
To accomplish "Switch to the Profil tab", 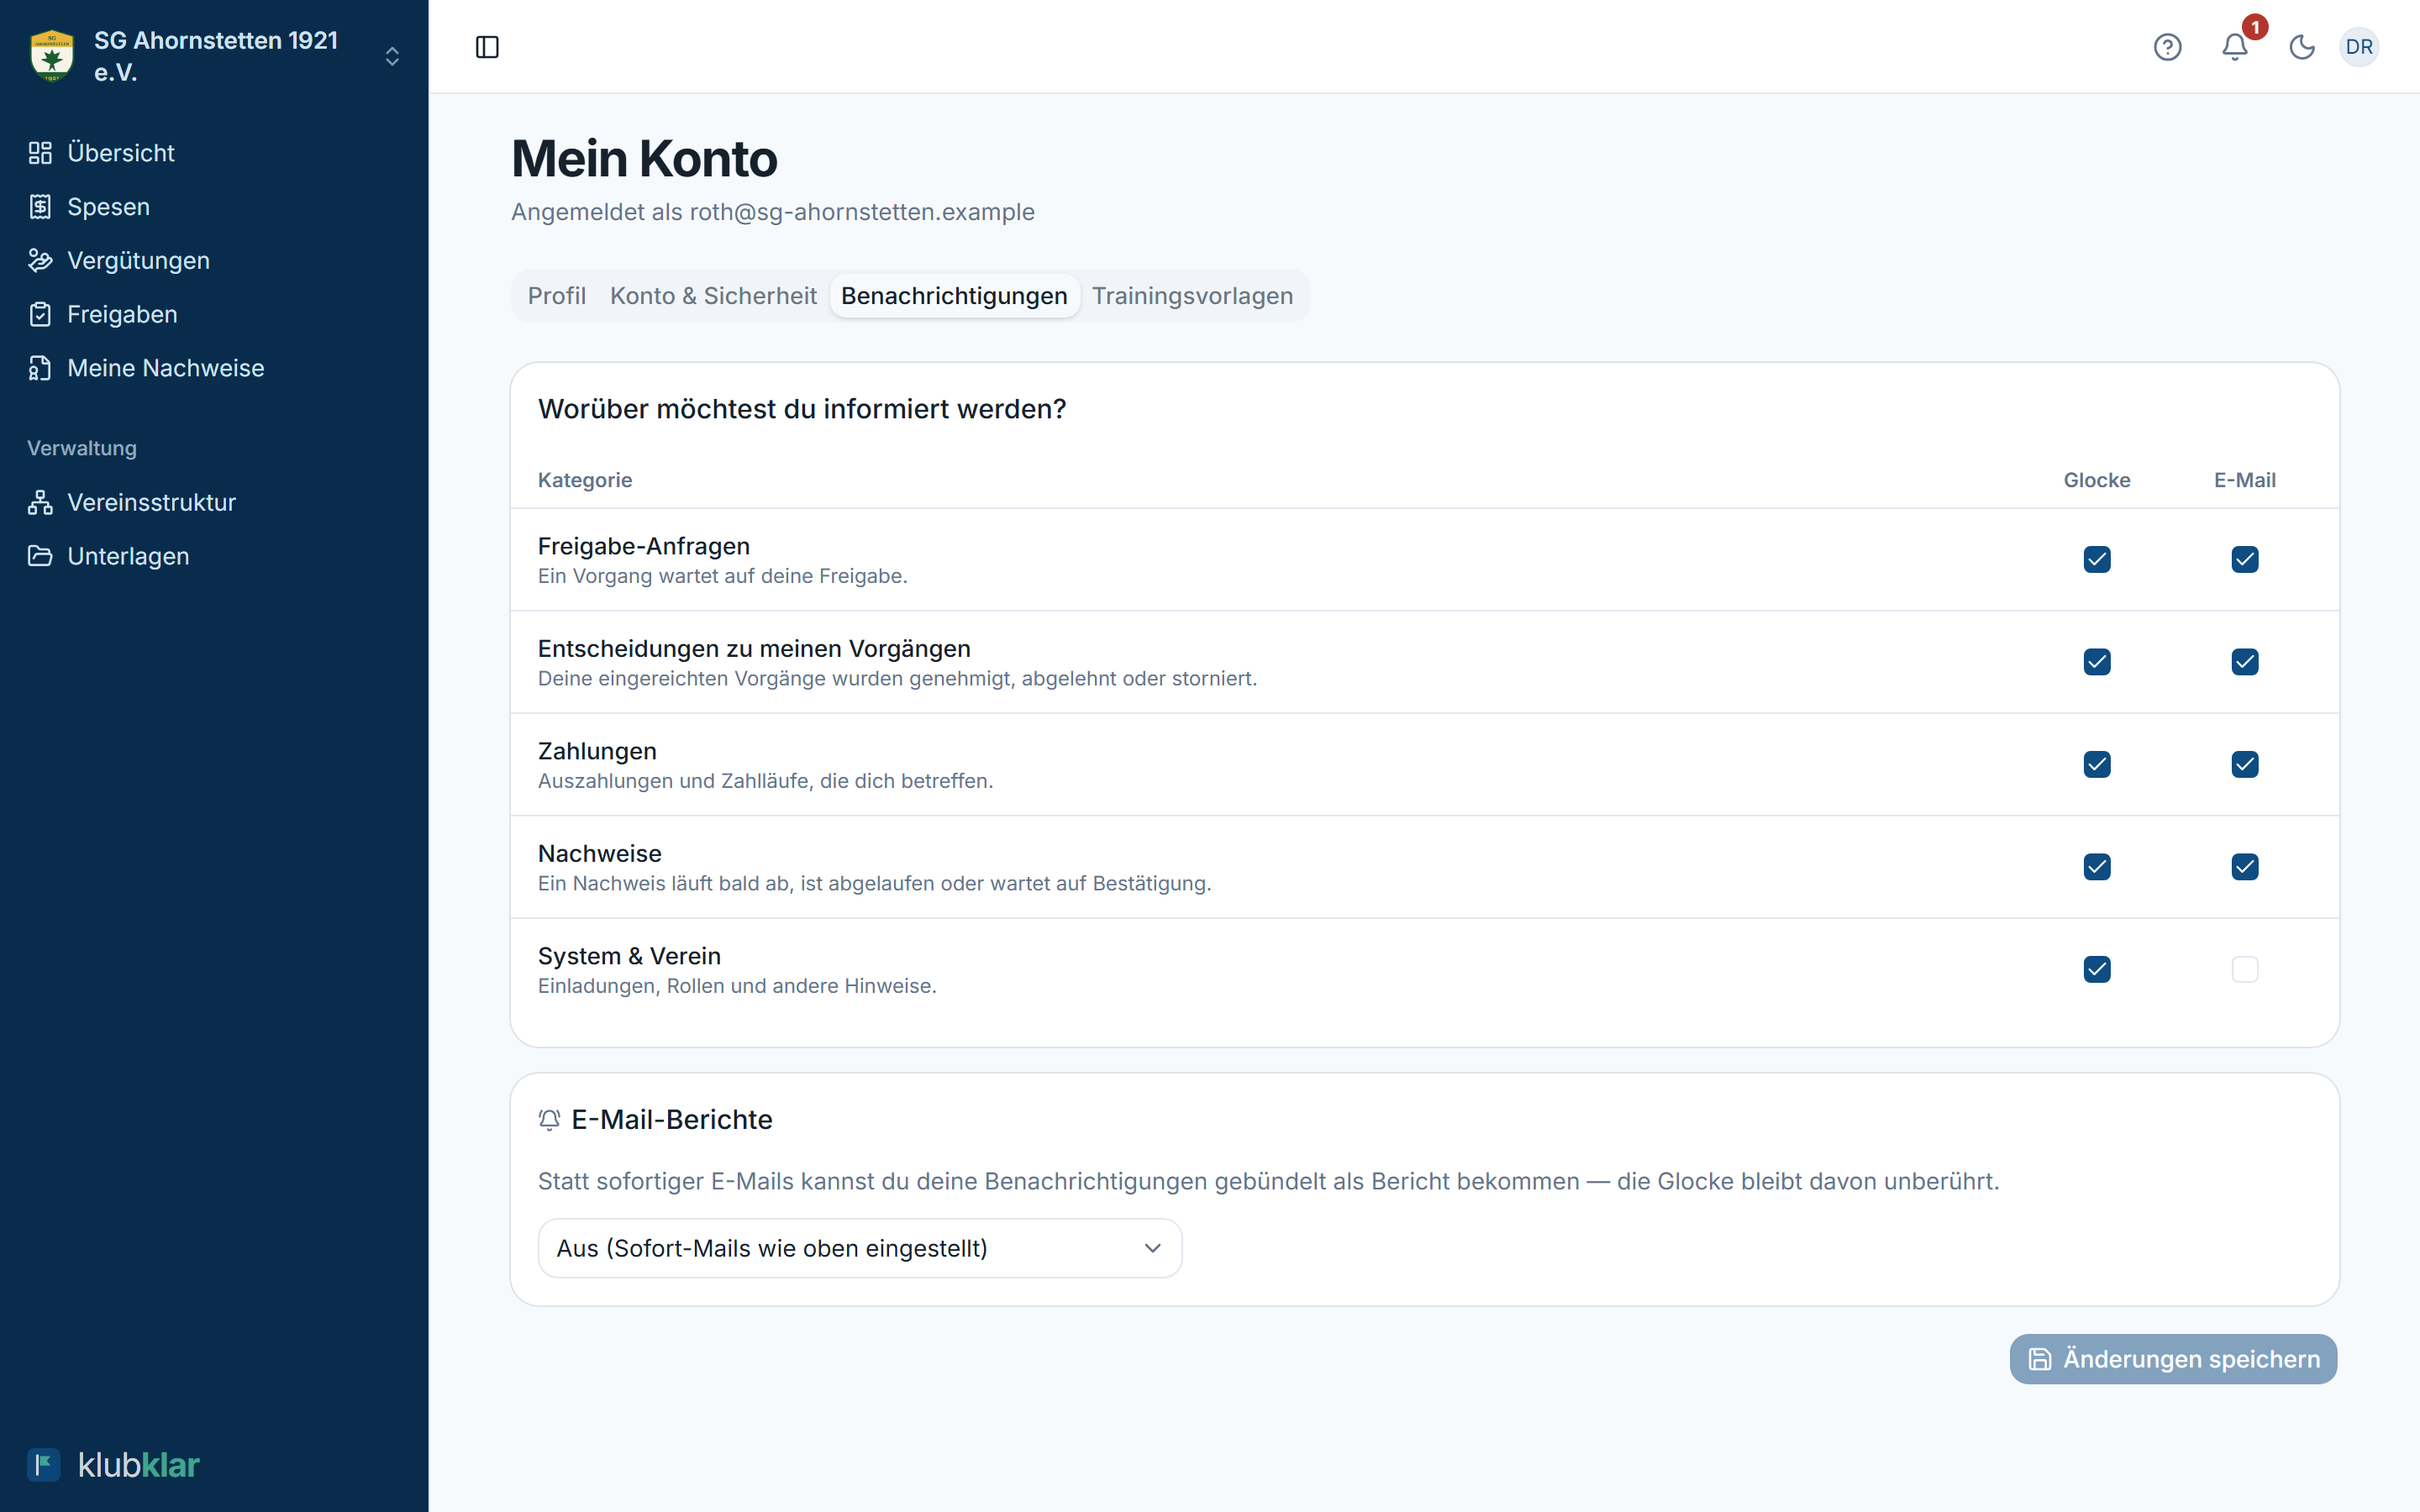I will point(557,296).
